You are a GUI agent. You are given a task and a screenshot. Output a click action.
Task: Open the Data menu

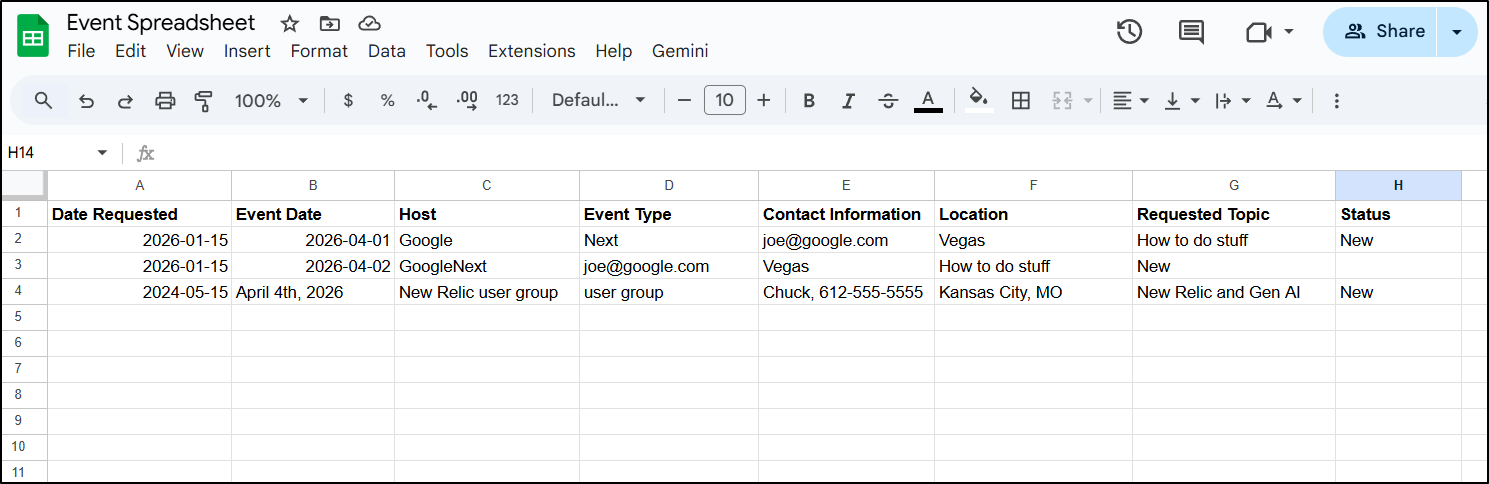coord(387,51)
